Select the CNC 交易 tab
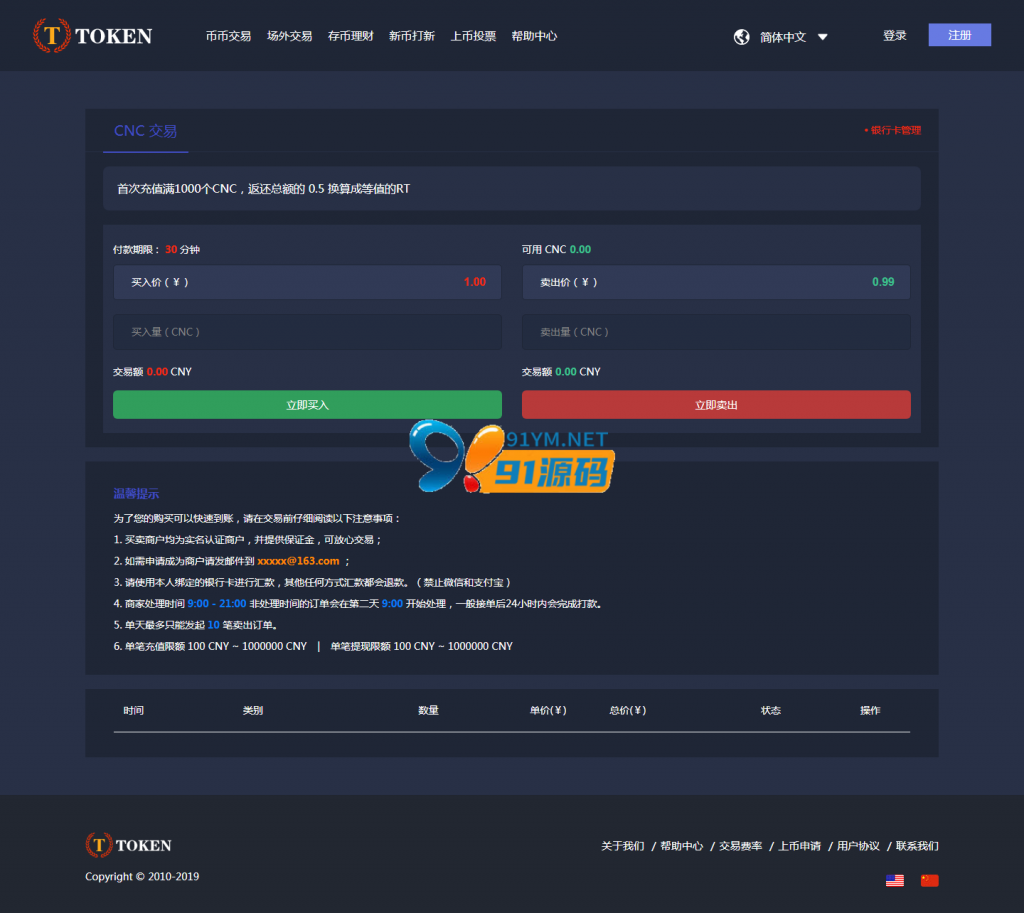 (146, 131)
